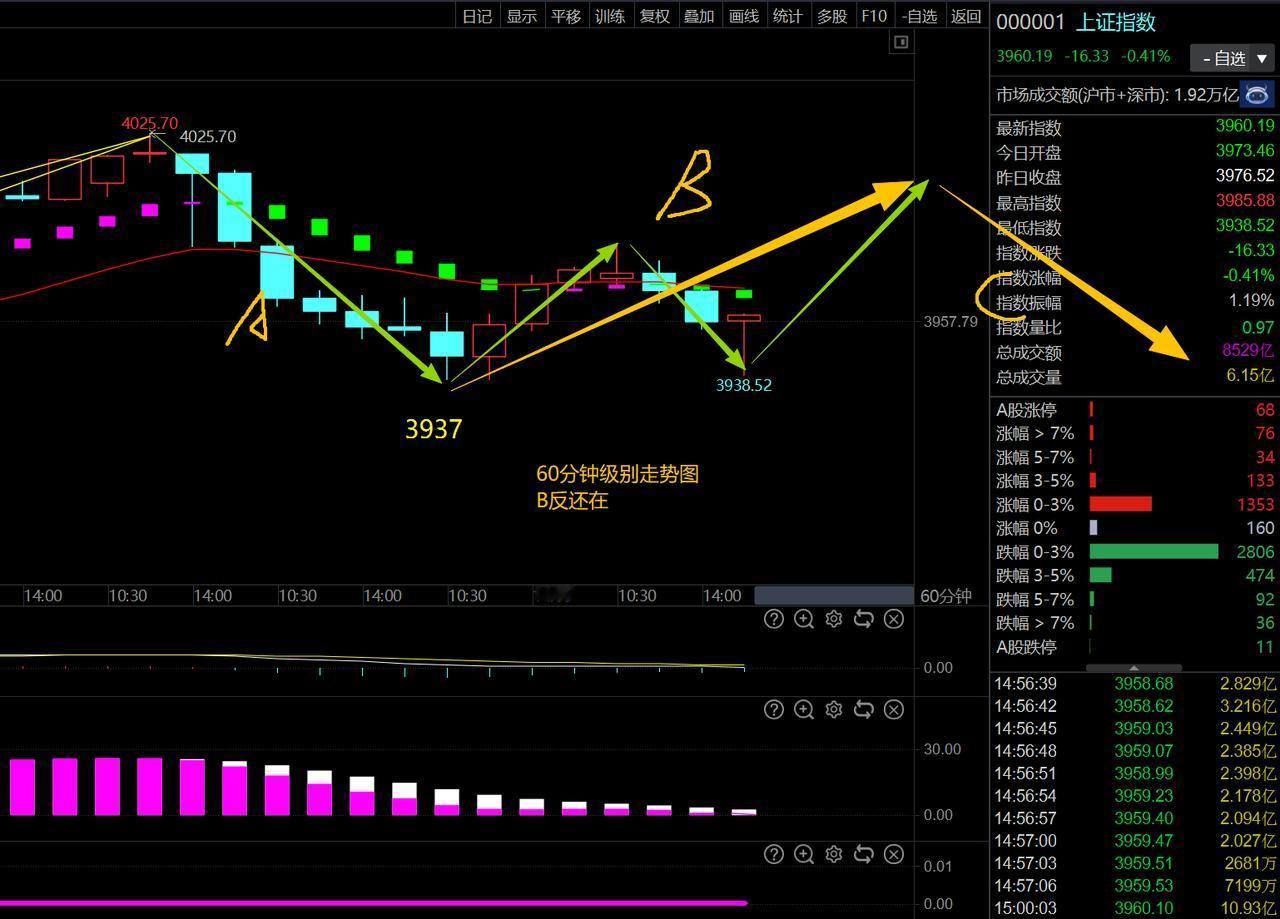
Task: Close the first indicator panel below the chart
Action: pos(894,619)
